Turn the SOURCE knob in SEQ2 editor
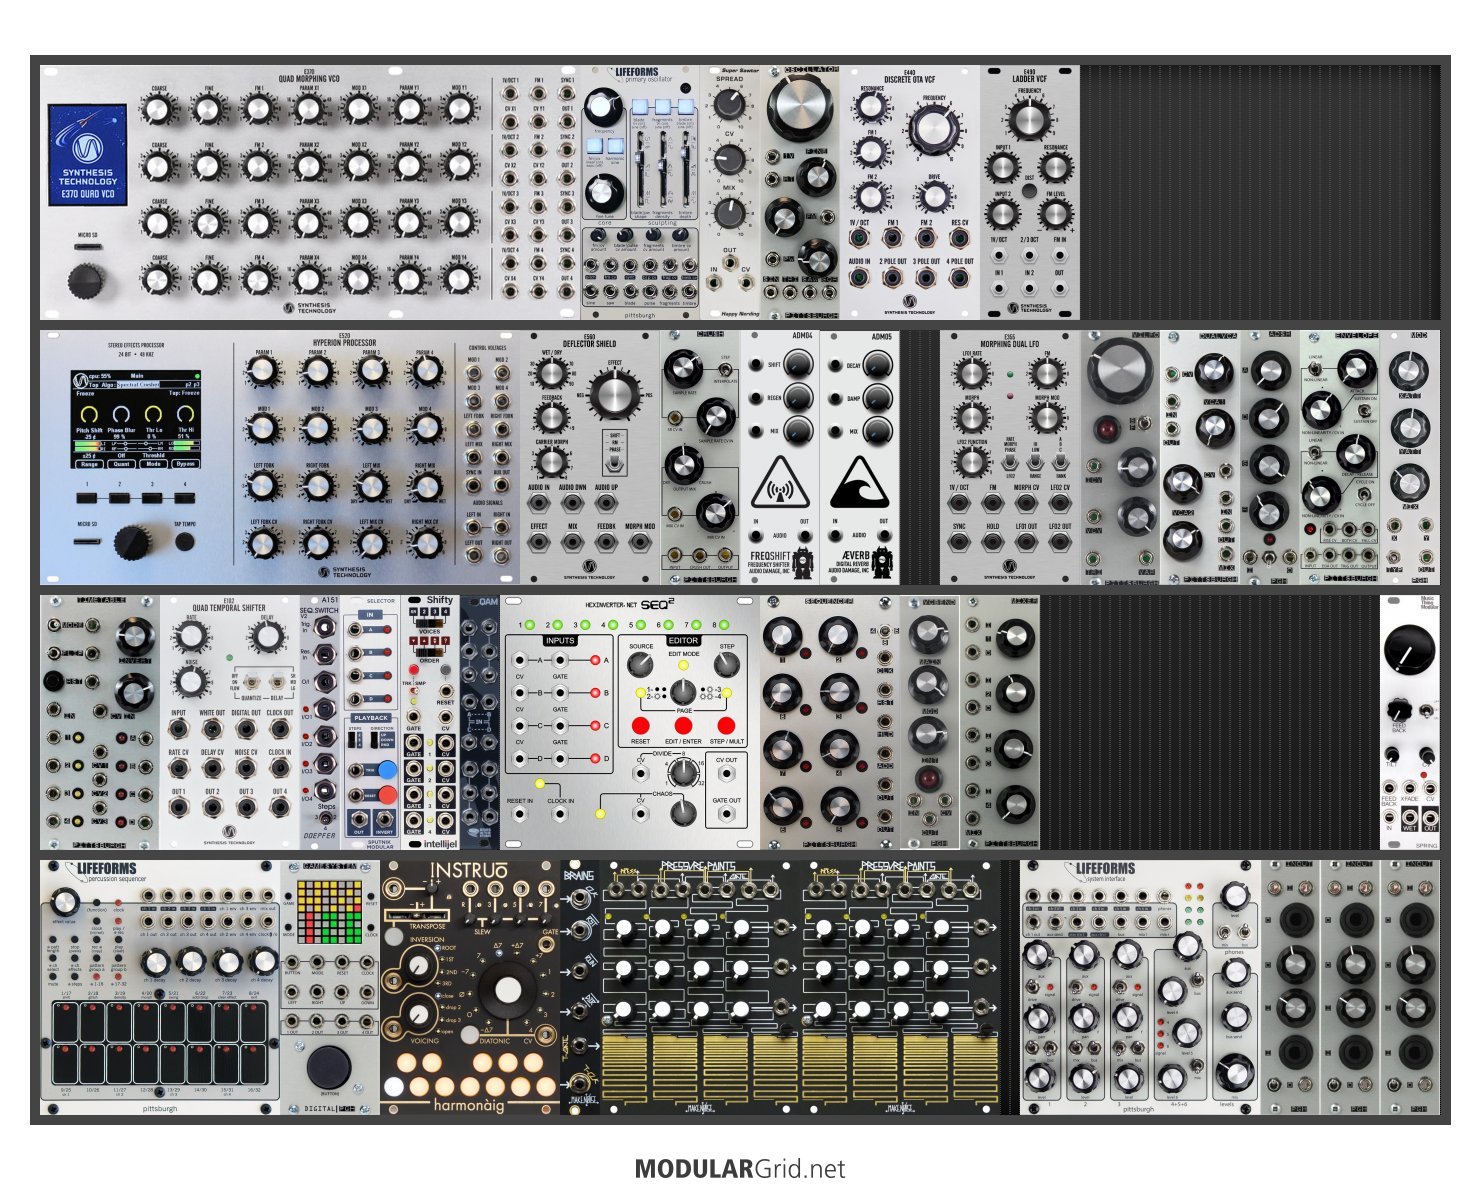Screen dimensions: 1481x1190 (x=641, y=665)
